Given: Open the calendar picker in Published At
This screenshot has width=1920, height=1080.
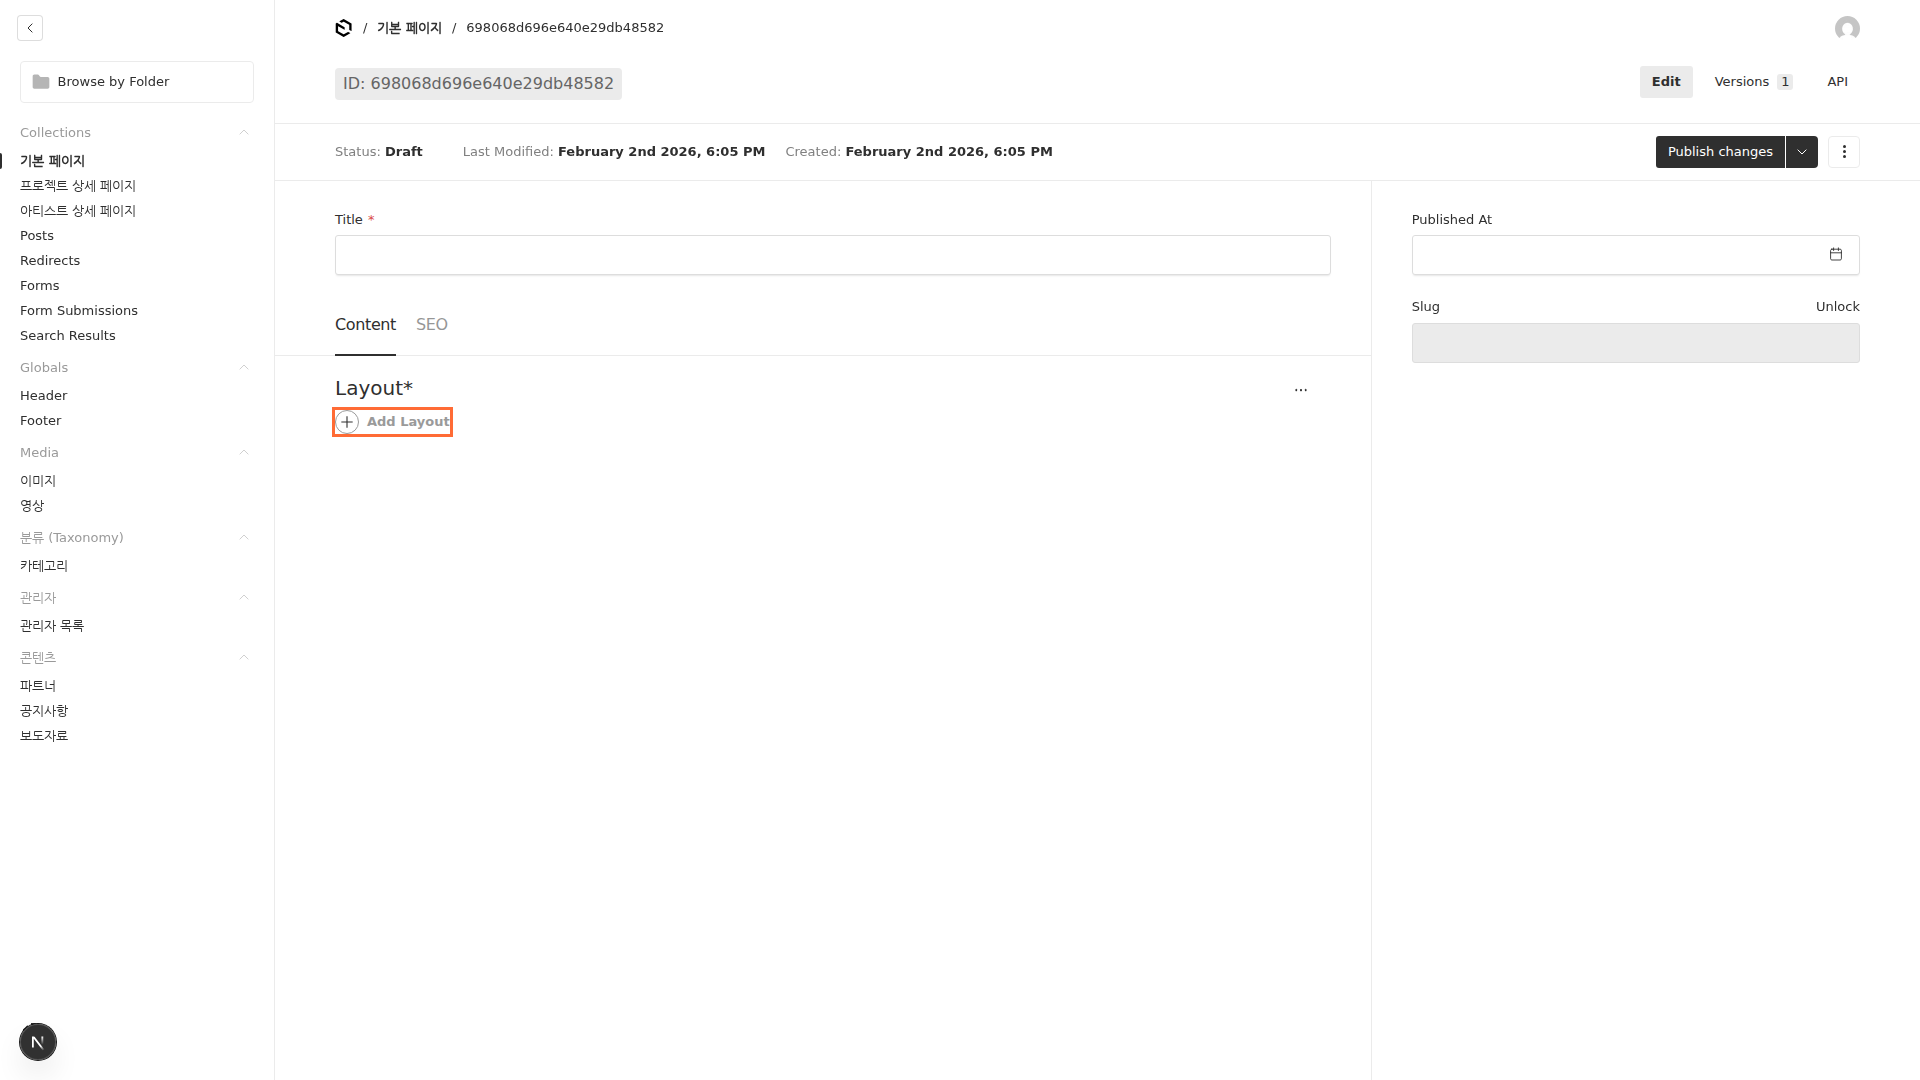Looking at the screenshot, I should [x=1836, y=255].
